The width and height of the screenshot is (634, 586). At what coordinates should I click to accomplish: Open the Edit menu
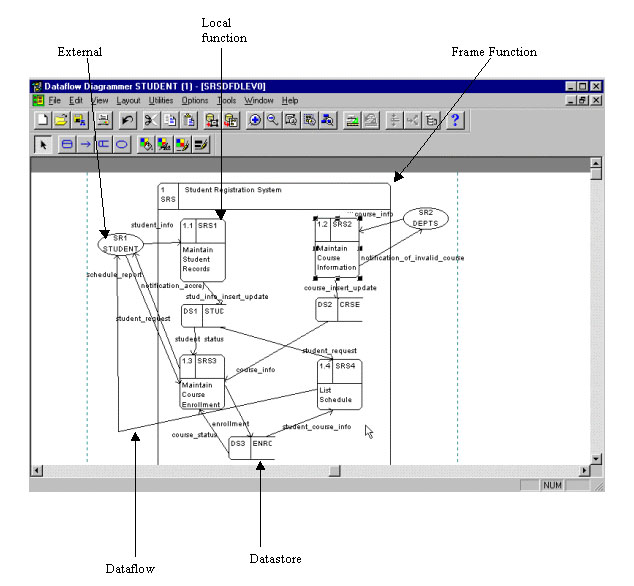pos(75,100)
